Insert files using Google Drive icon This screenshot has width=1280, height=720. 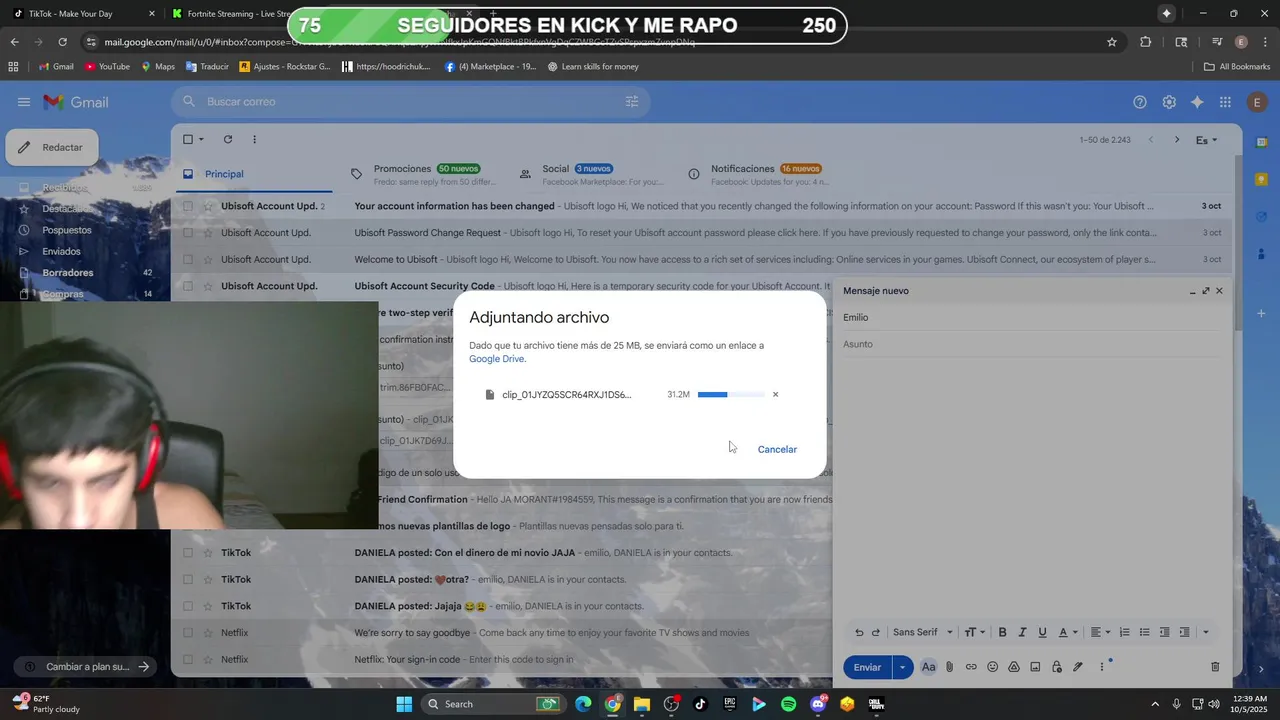[1013, 667]
